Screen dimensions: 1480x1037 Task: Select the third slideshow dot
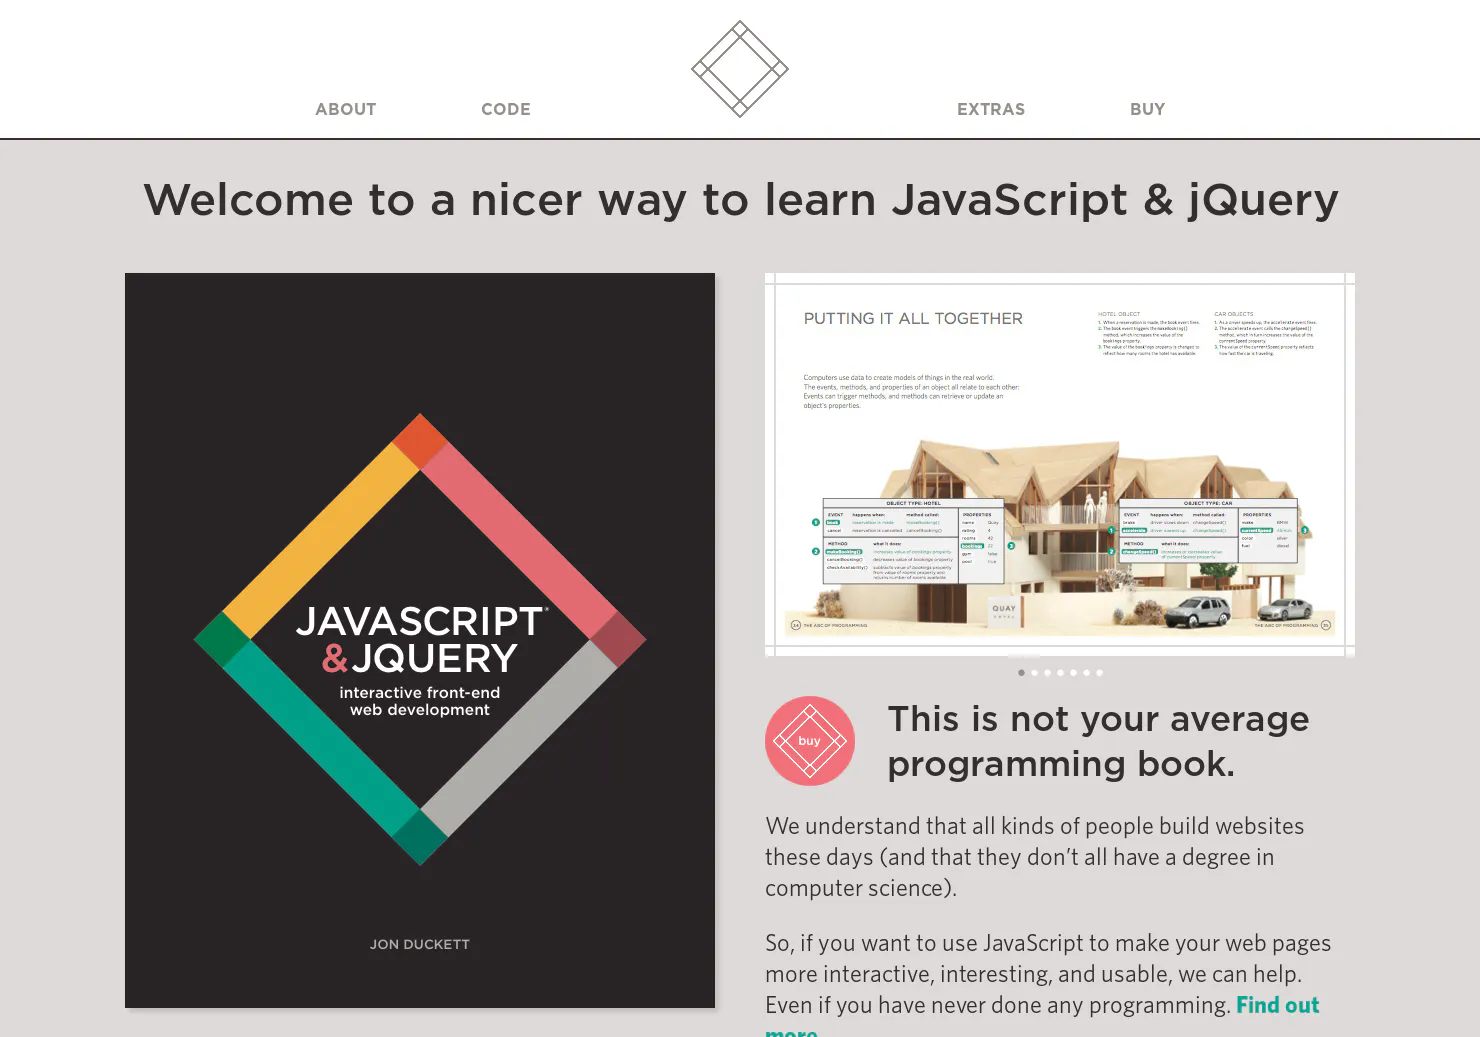1047,673
